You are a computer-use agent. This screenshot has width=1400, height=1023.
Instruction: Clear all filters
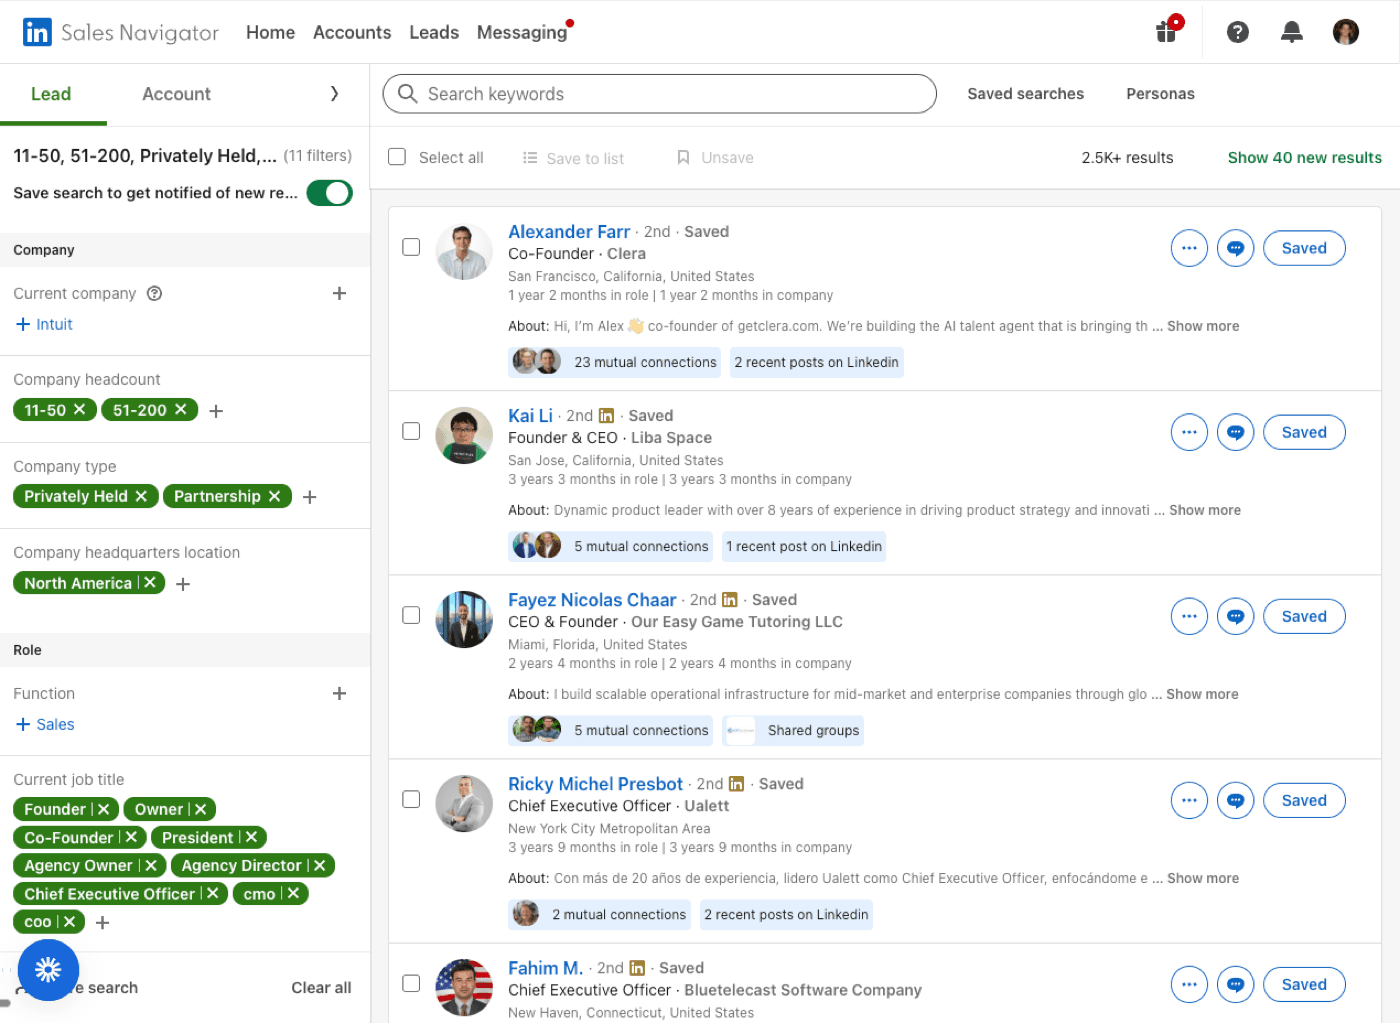(321, 987)
